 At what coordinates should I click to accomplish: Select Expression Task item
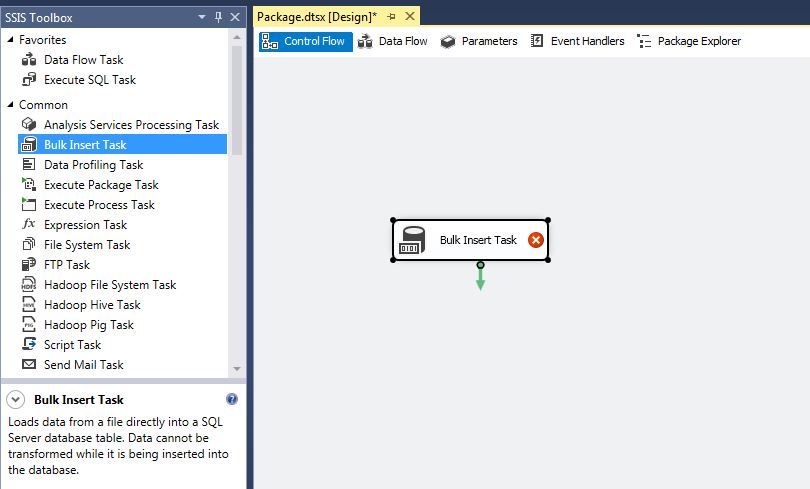tap(86, 225)
